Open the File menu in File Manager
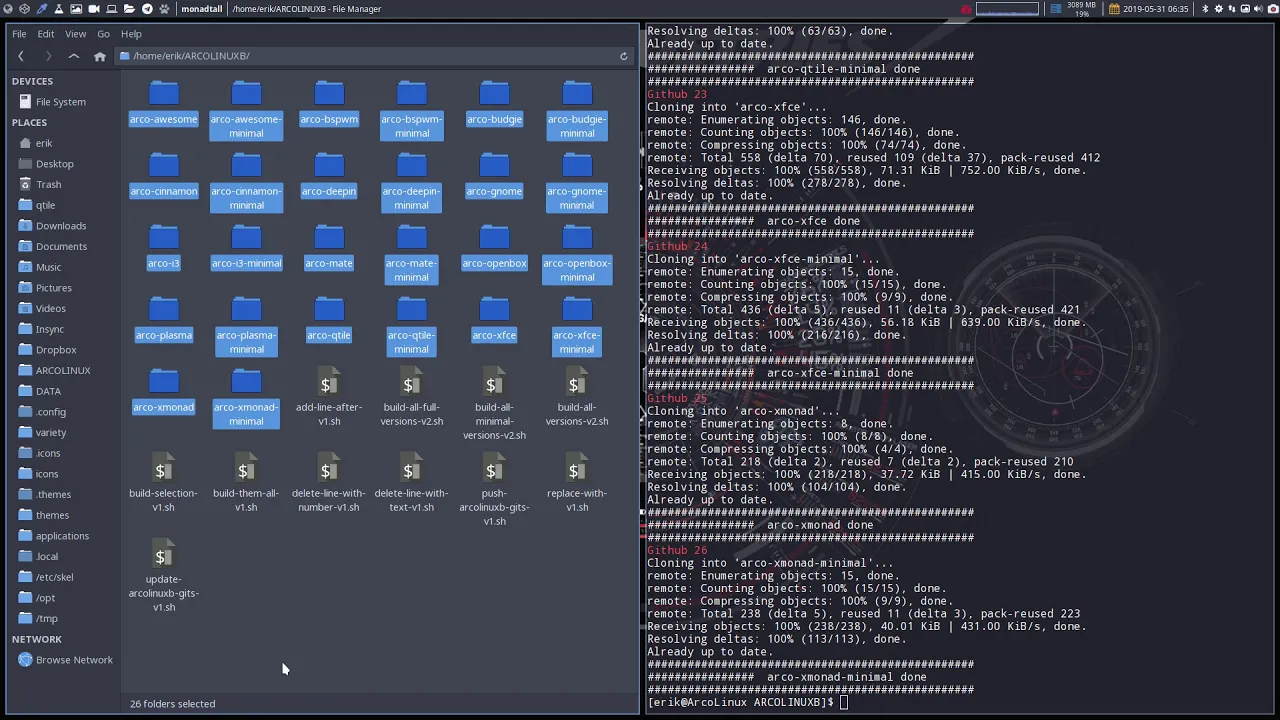Viewport: 1280px width, 720px height. [x=19, y=33]
